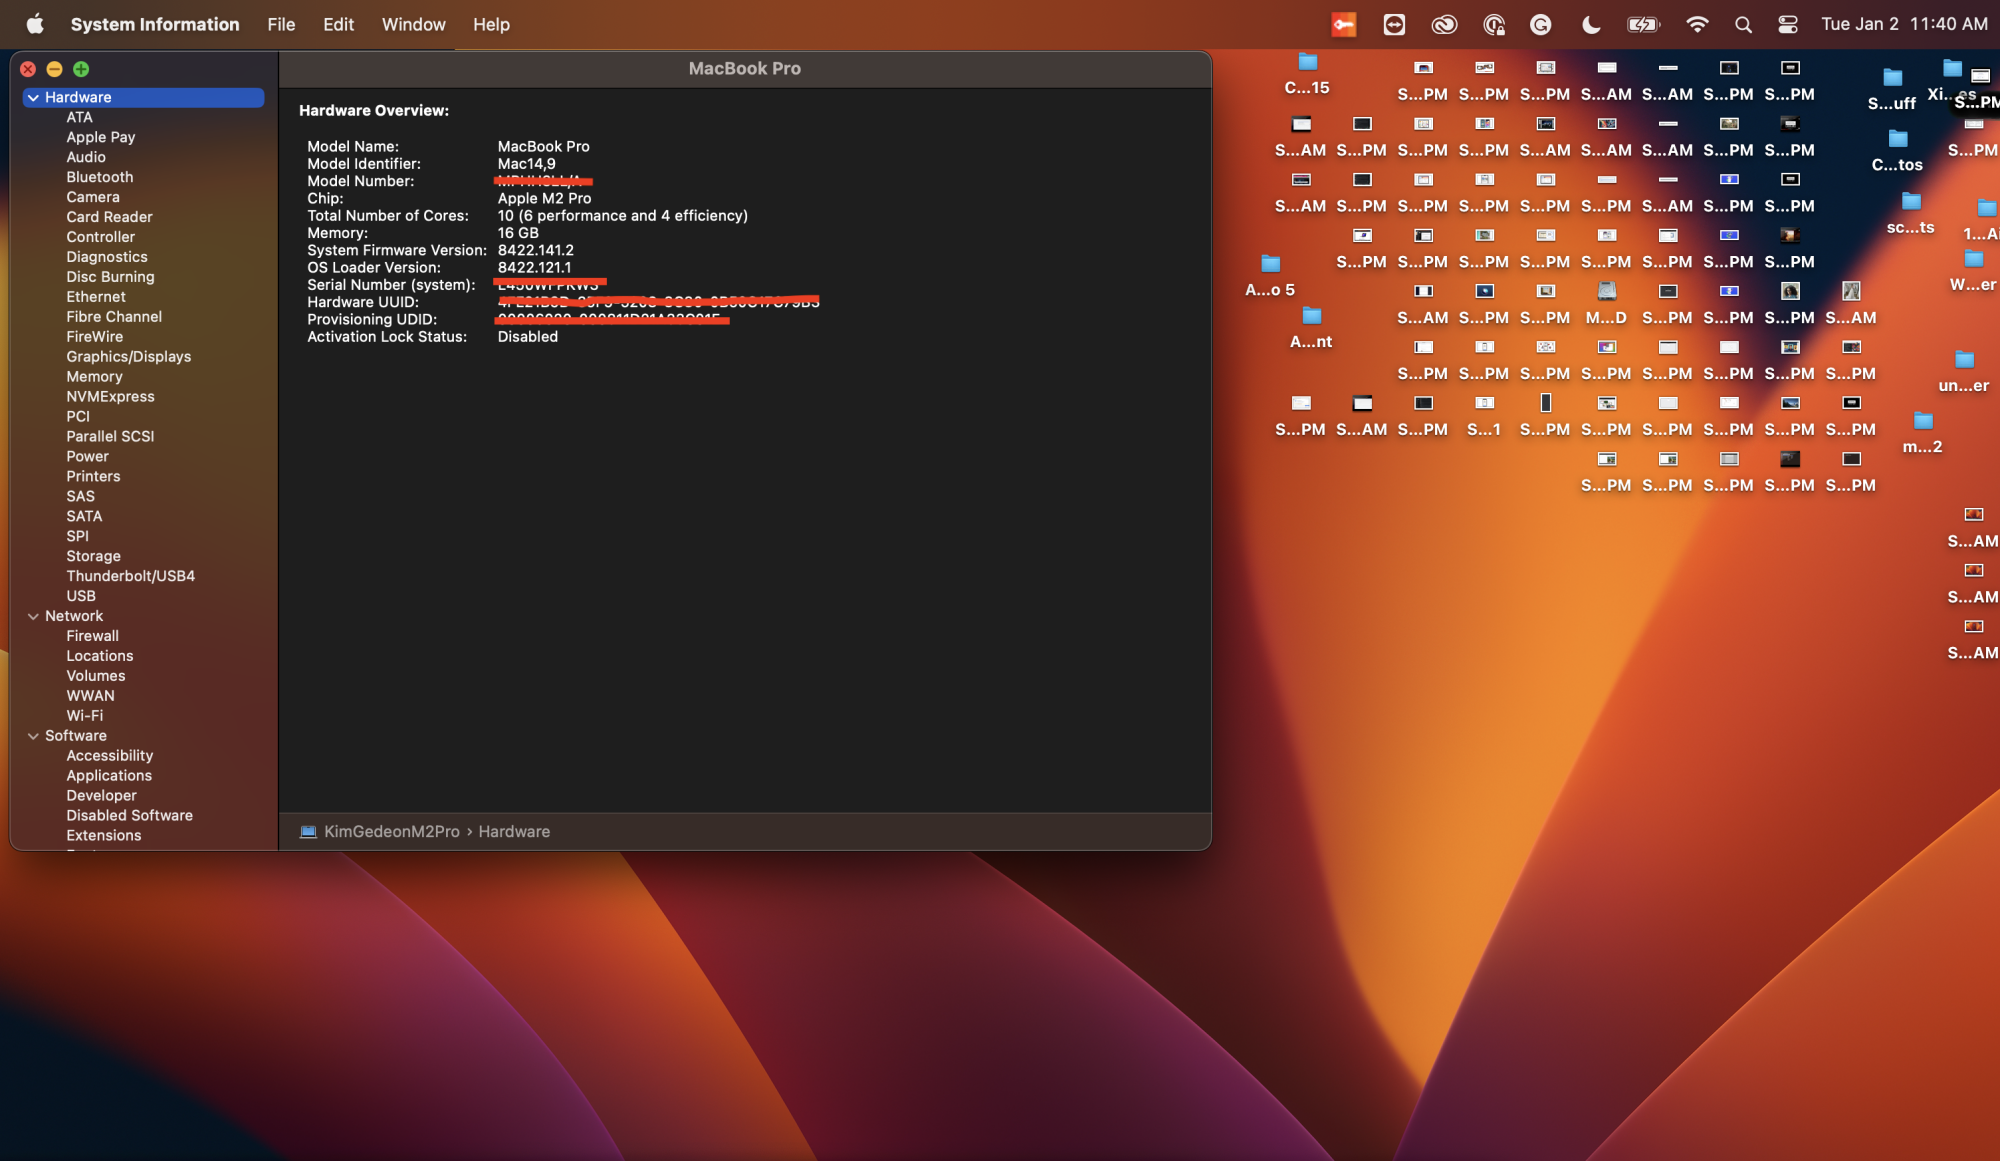Viewport: 2000px width, 1161px height.
Task: Select Memory in hardware sidebar
Action: [93, 376]
